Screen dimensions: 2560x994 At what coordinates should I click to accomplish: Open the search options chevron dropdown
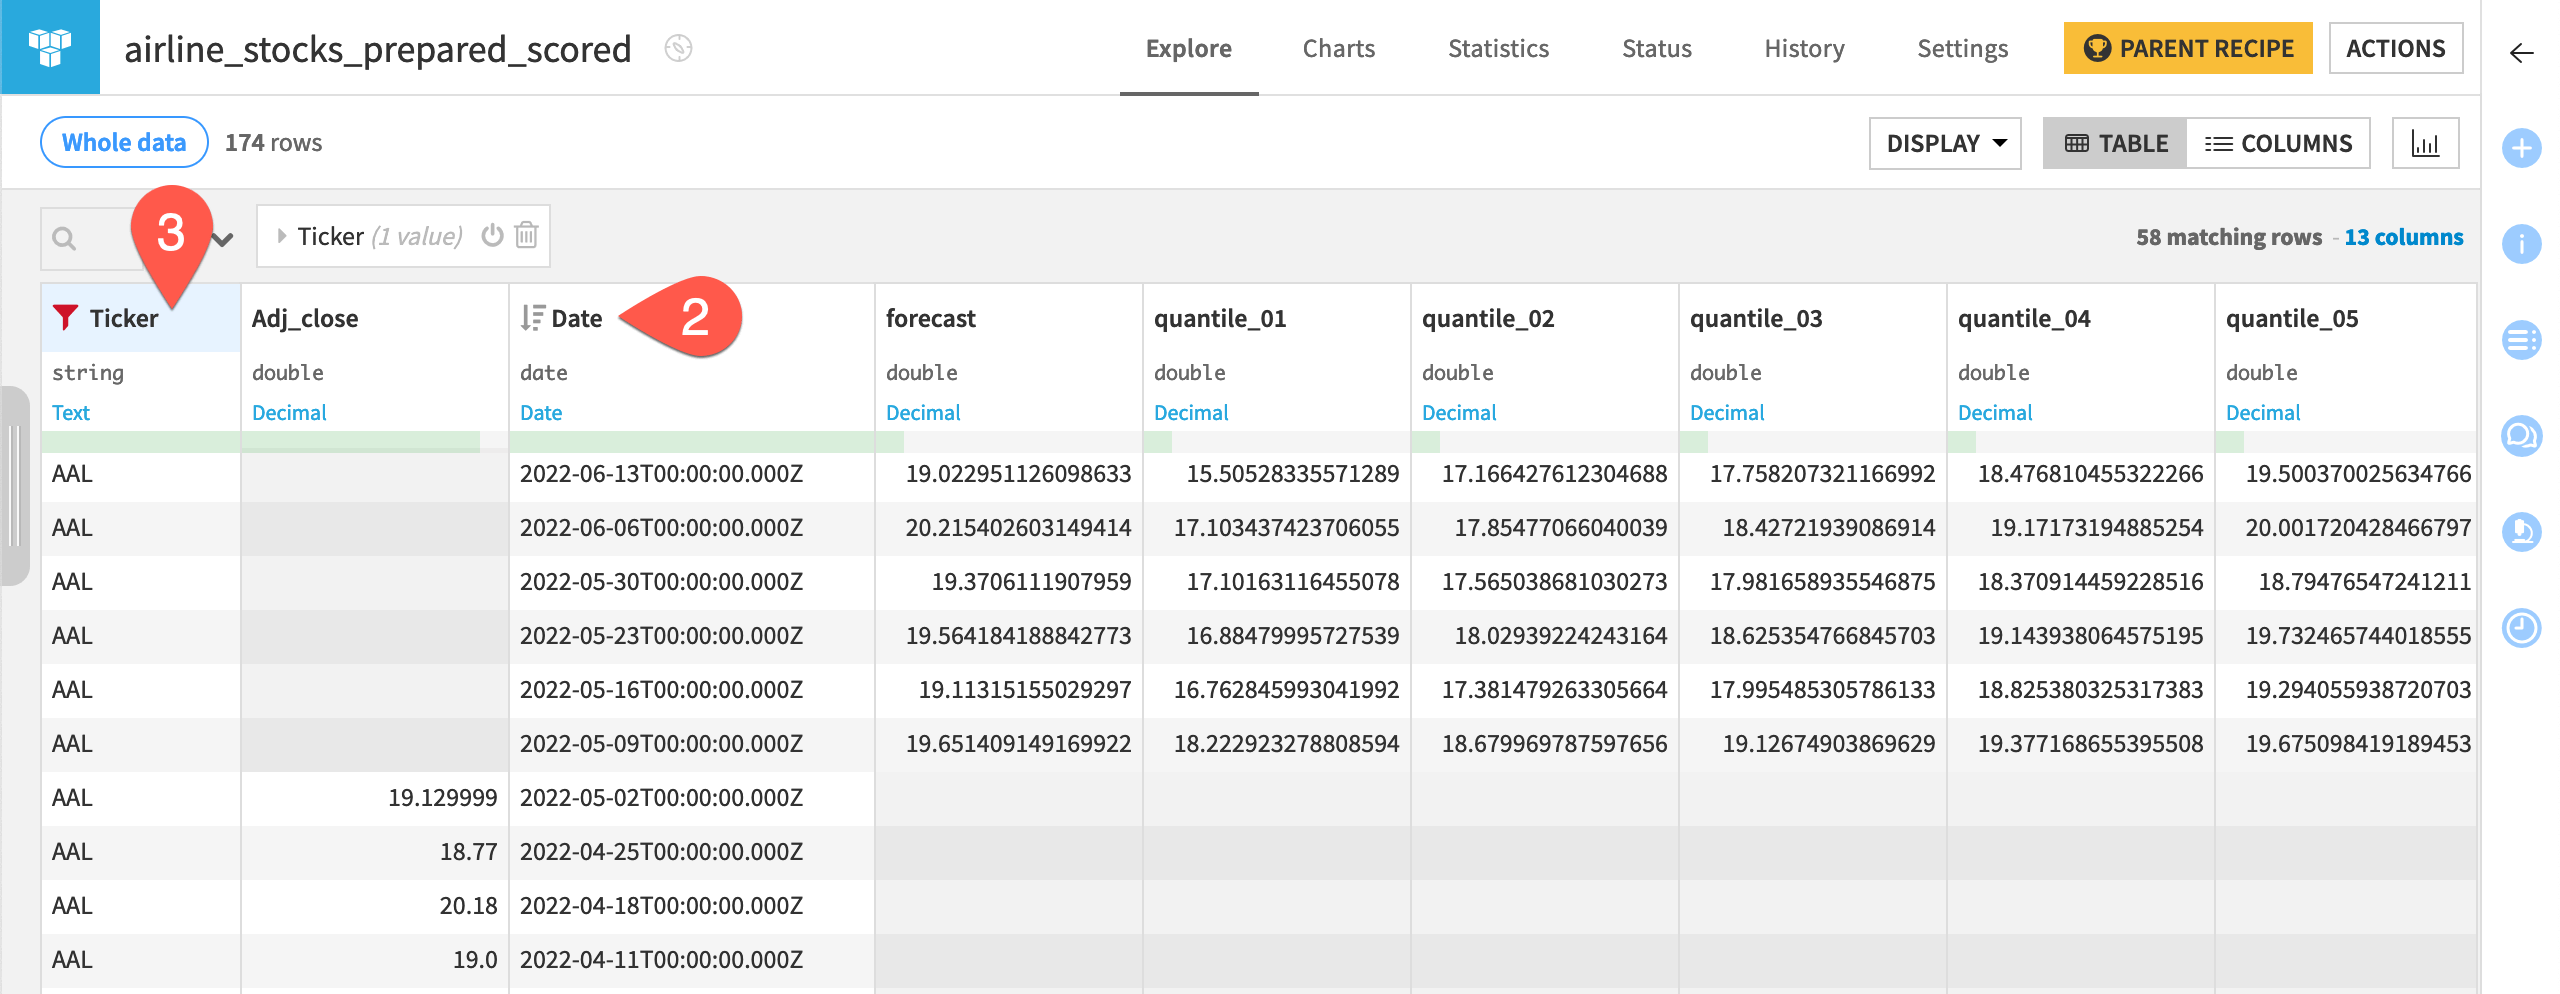(x=223, y=239)
